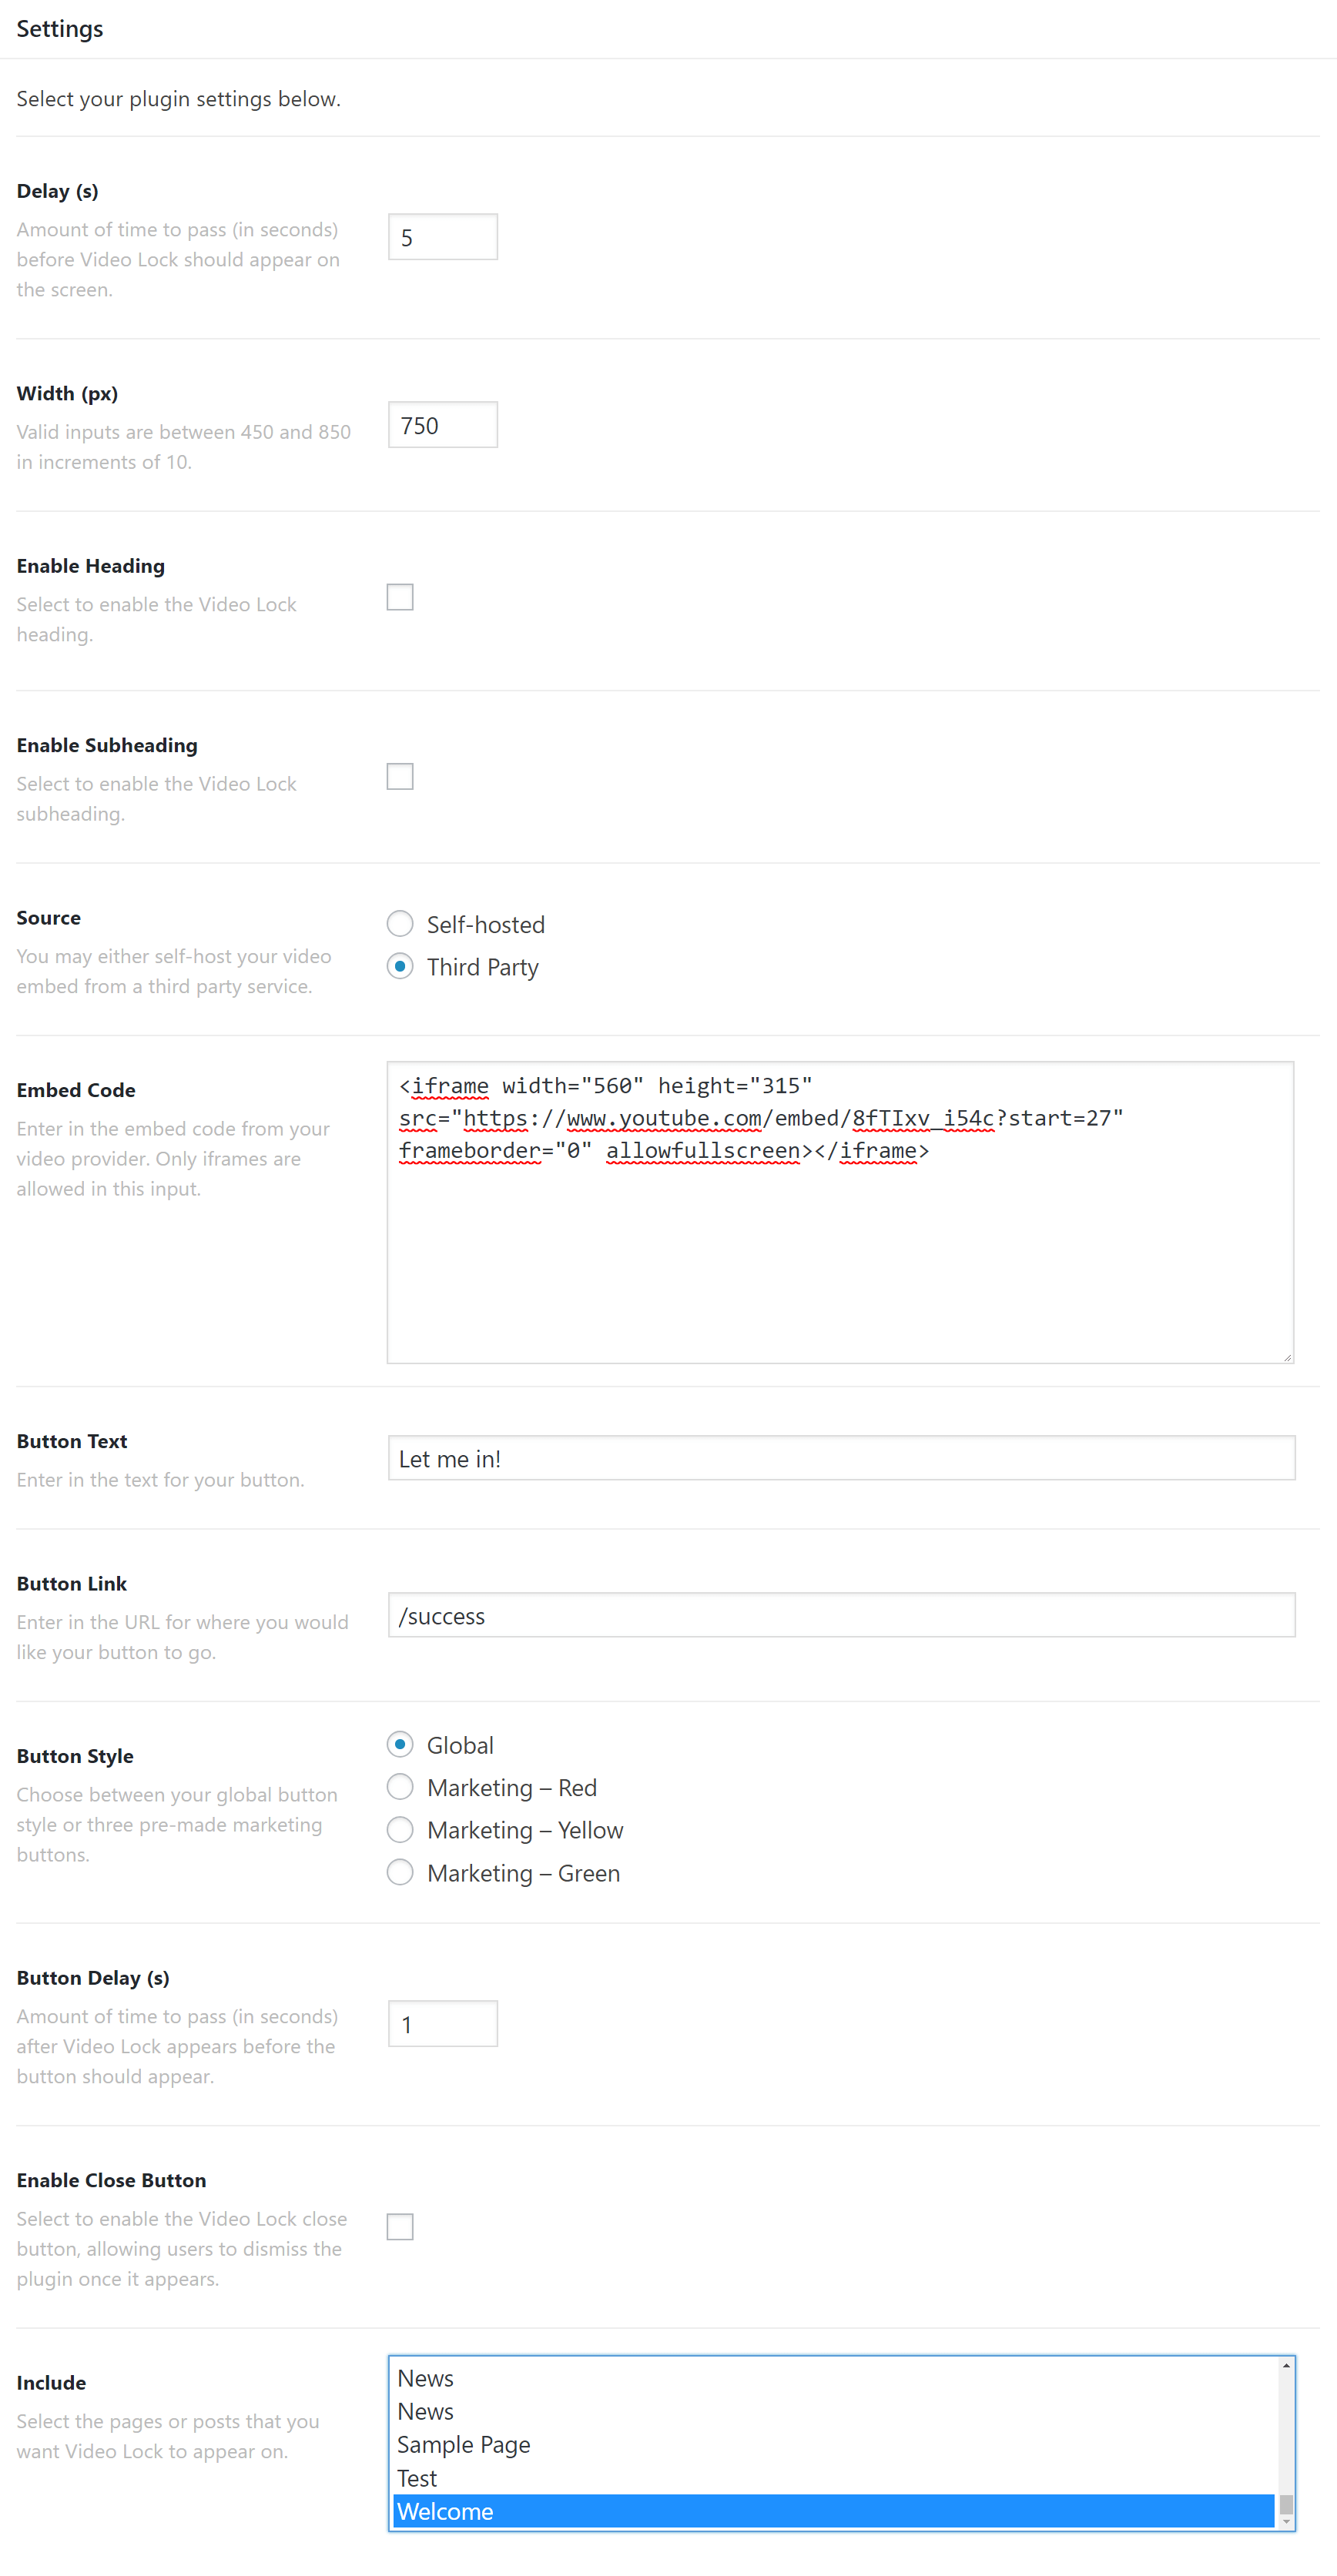The image size is (1337, 2576).
Task: Choose the Marketing – Yellow button style
Action: click(x=400, y=1829)
